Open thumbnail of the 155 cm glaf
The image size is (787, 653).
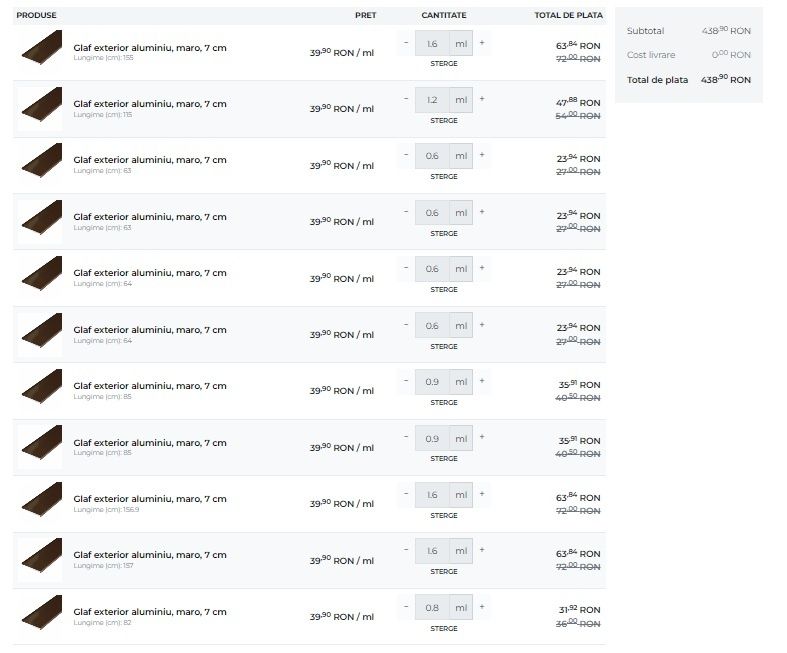[41, 48]
